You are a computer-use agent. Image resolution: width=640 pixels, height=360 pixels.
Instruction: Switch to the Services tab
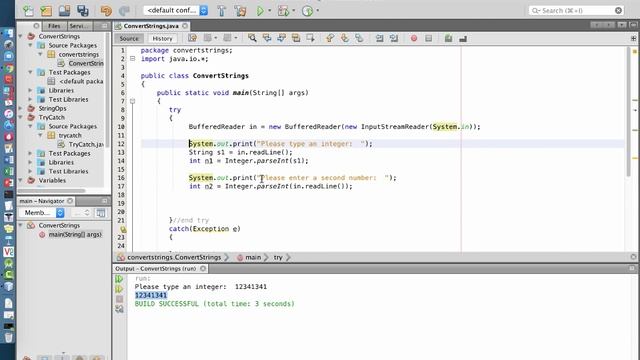coord(79,26)
